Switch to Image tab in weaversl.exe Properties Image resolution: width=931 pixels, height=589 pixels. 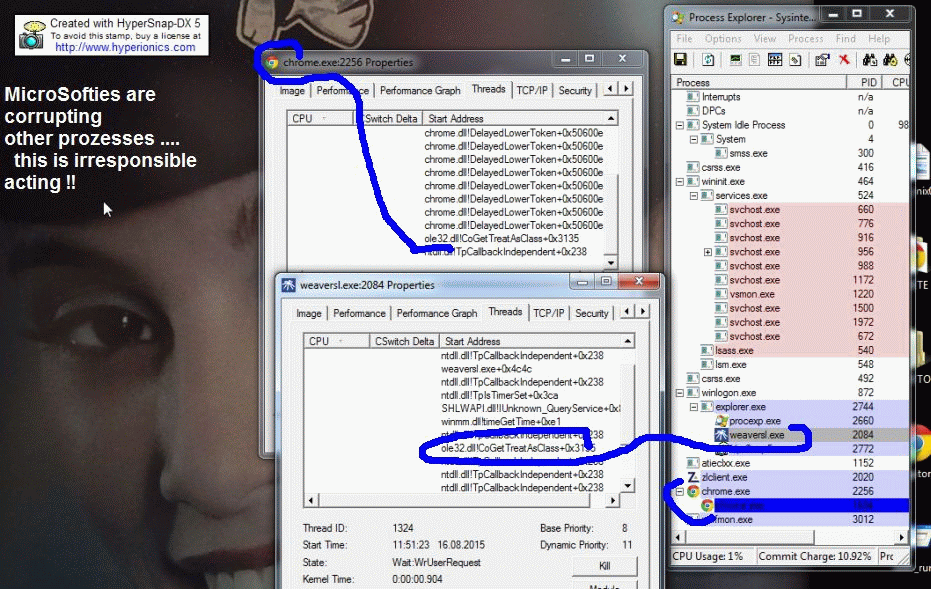[x=309, y=314]
